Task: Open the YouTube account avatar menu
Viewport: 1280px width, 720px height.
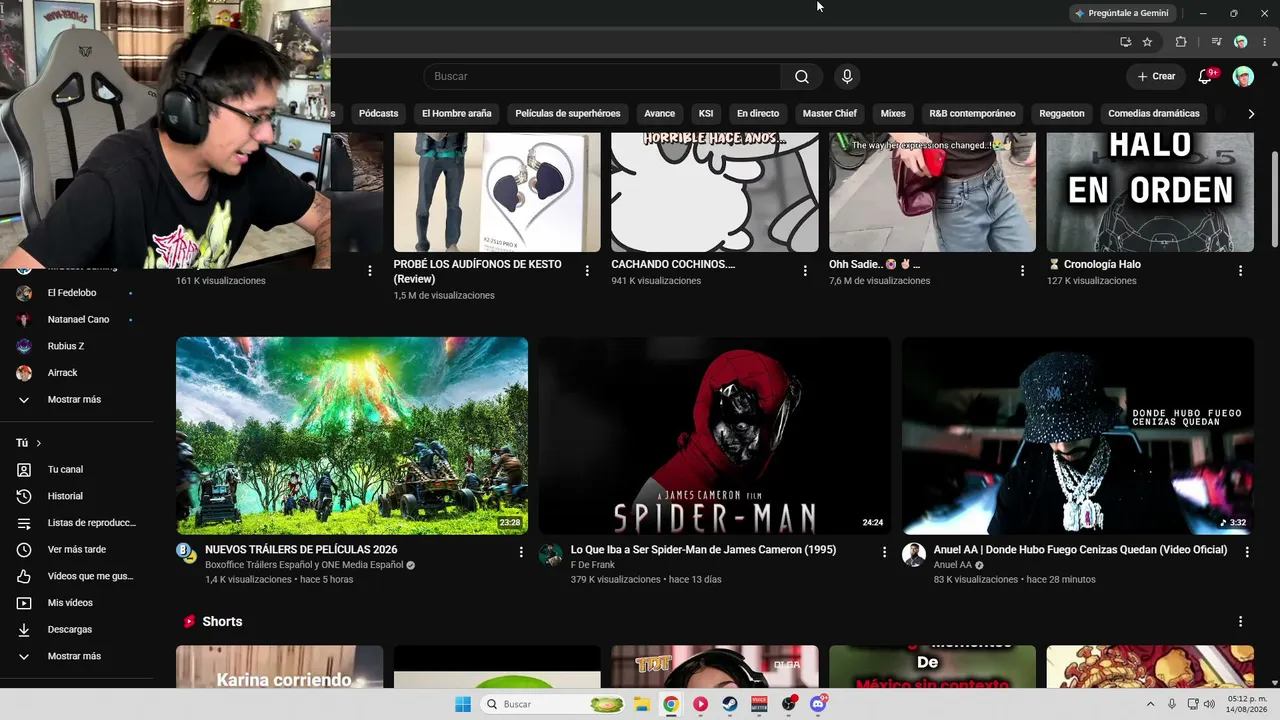Action: click(1243, 77)
